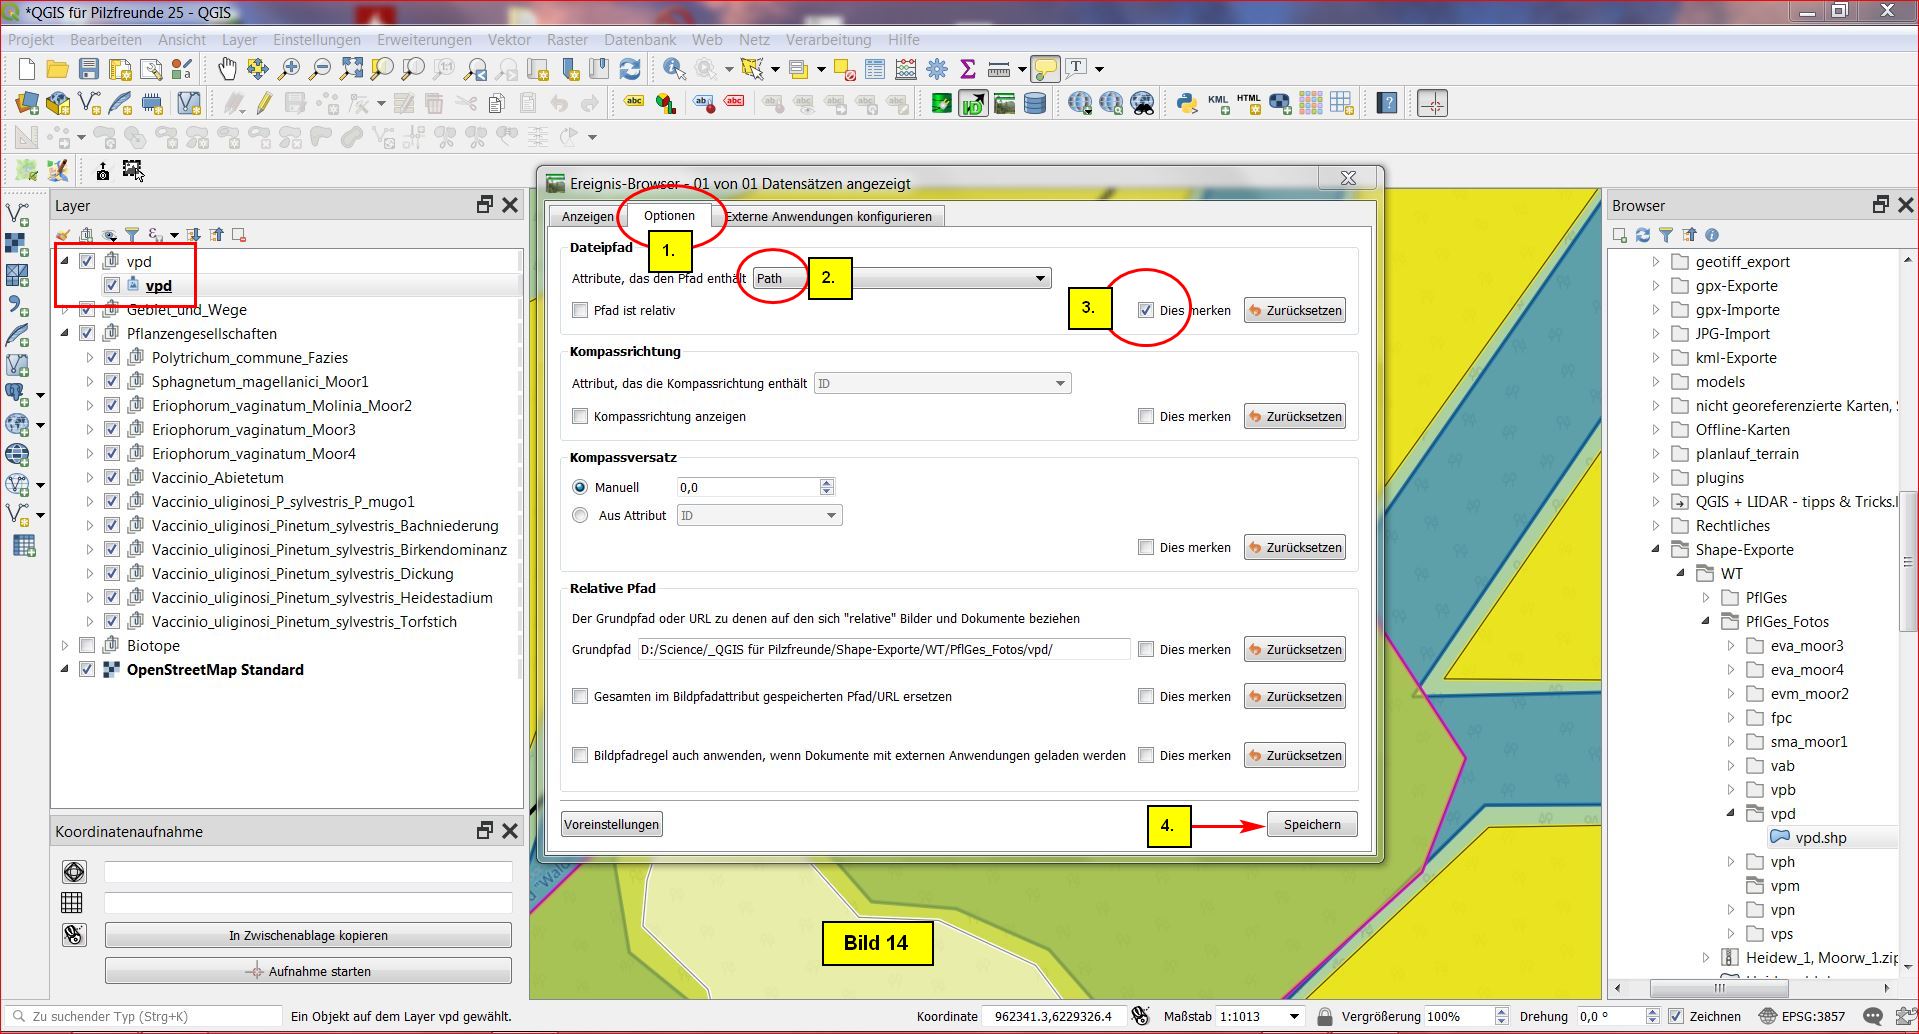
Task: Select the 'Aus Attribut' radio button
Action: 580,515
